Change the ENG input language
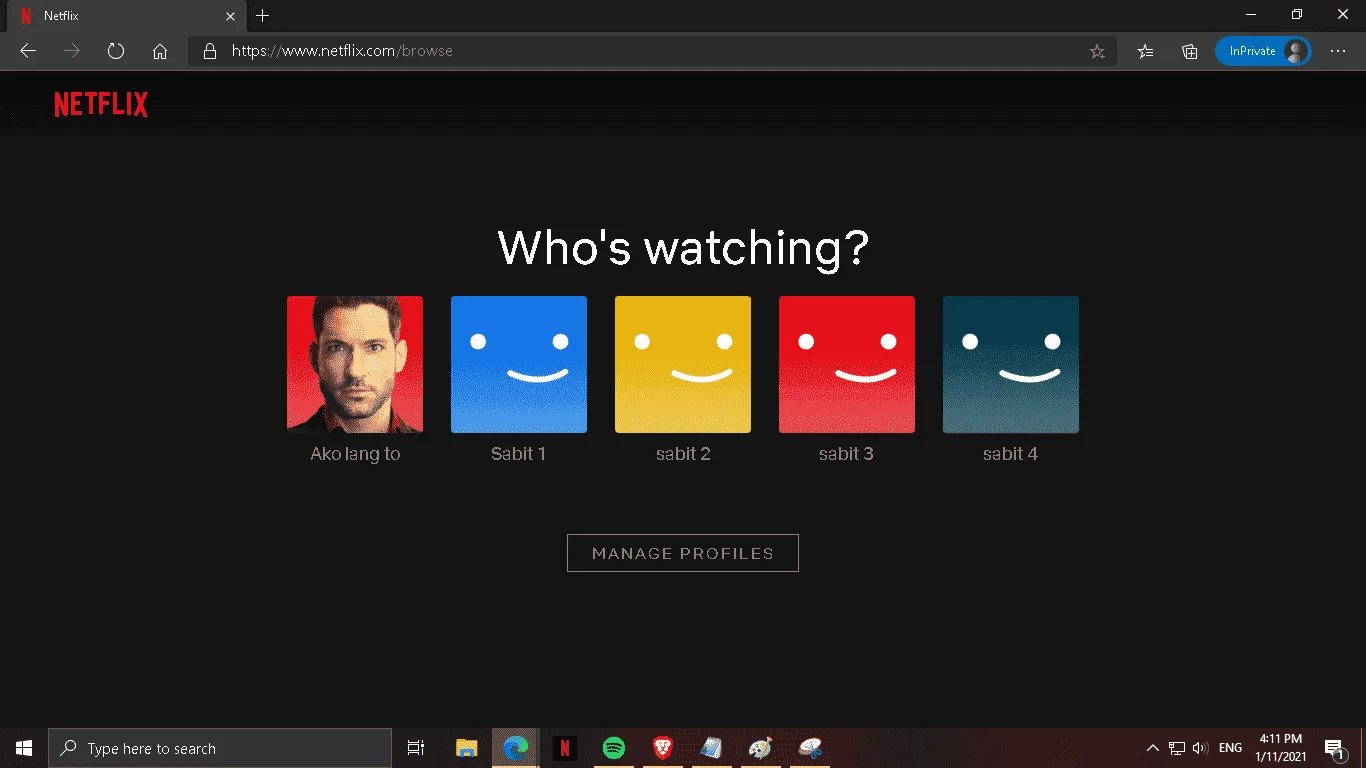This screenshot has width=1366, height=768. click(x=1231, y=748)
